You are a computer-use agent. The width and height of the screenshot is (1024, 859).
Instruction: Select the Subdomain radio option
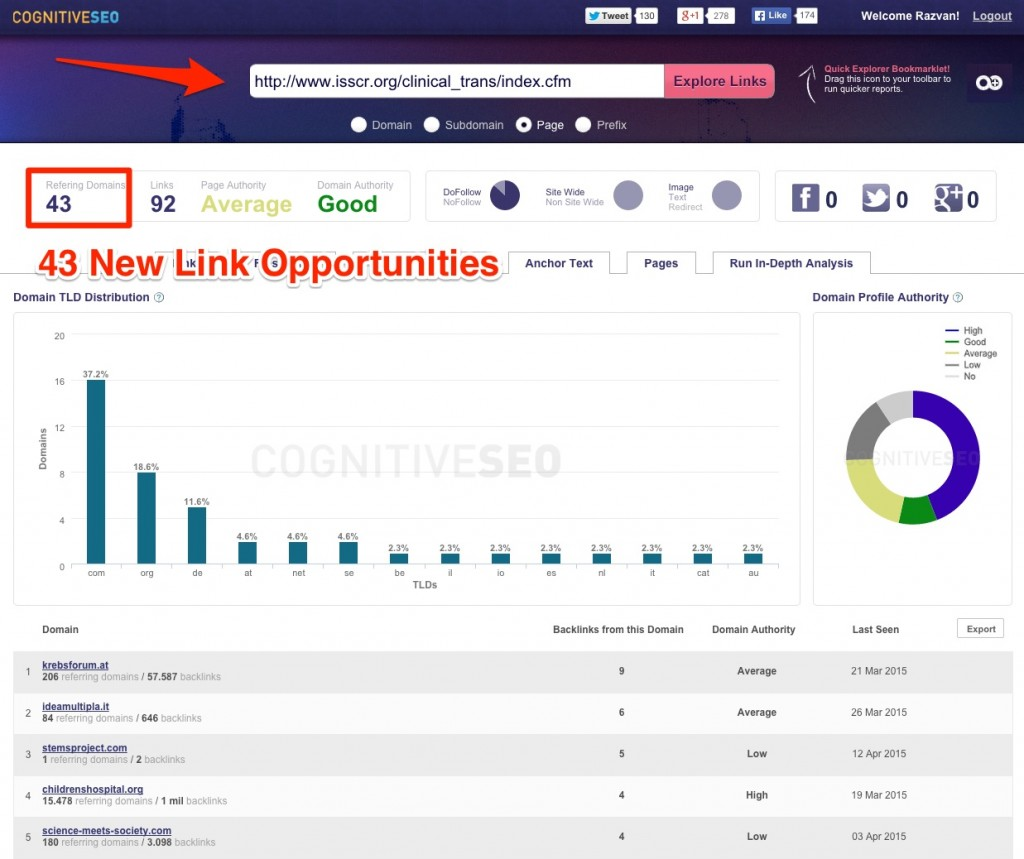[432, 125]
